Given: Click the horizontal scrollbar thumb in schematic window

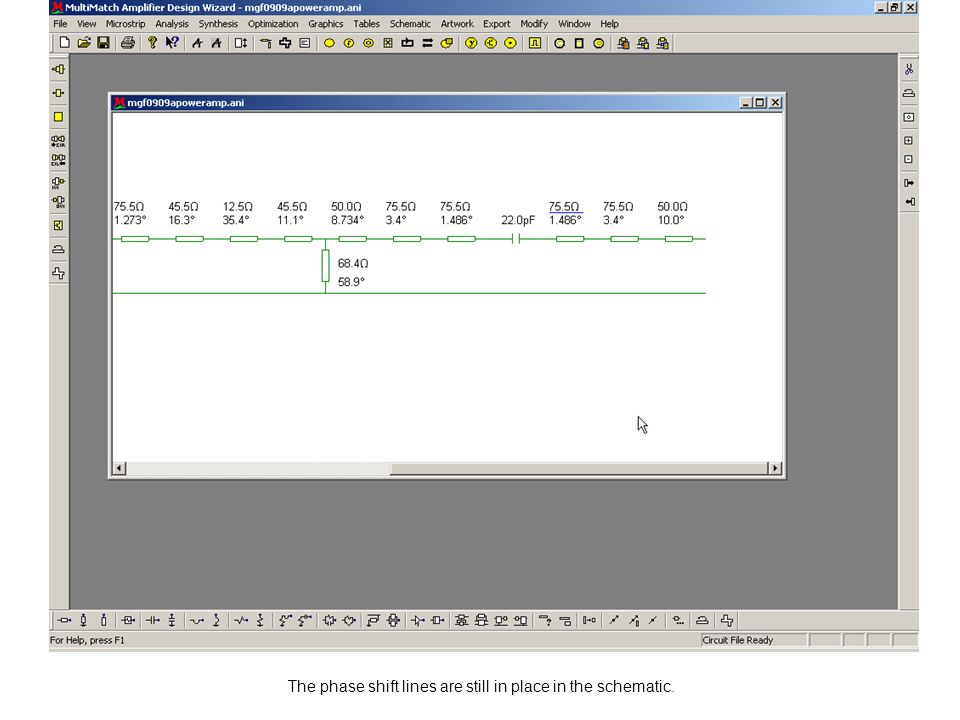Looking at the screenshot, I should click(579, 468).
